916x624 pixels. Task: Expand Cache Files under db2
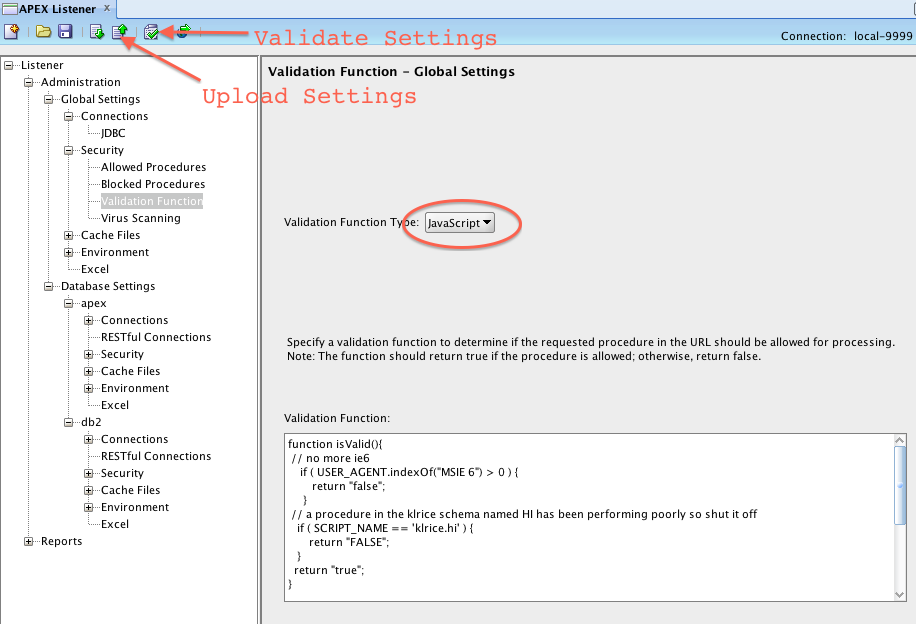(88, 490)
